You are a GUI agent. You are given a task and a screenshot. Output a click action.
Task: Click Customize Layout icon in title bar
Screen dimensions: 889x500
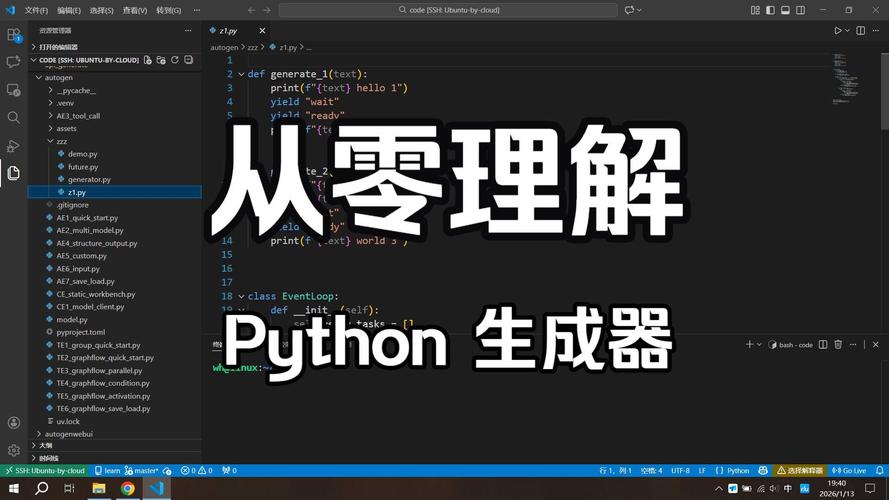755,10
